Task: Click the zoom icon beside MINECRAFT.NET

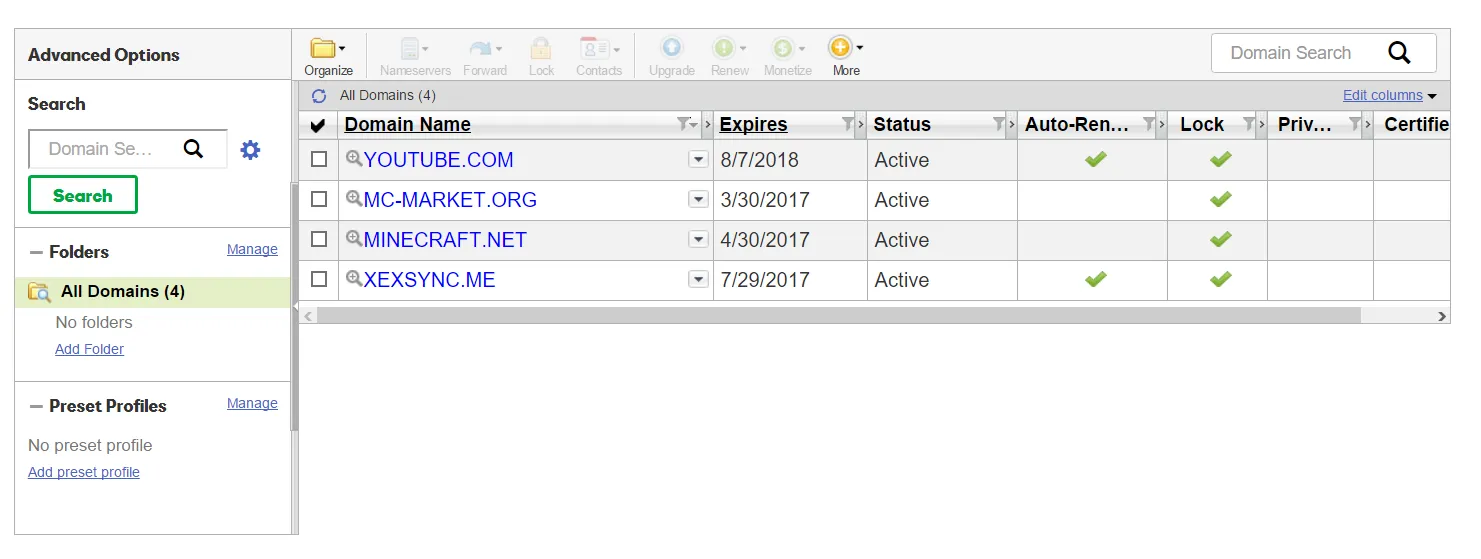Action: 353,238
